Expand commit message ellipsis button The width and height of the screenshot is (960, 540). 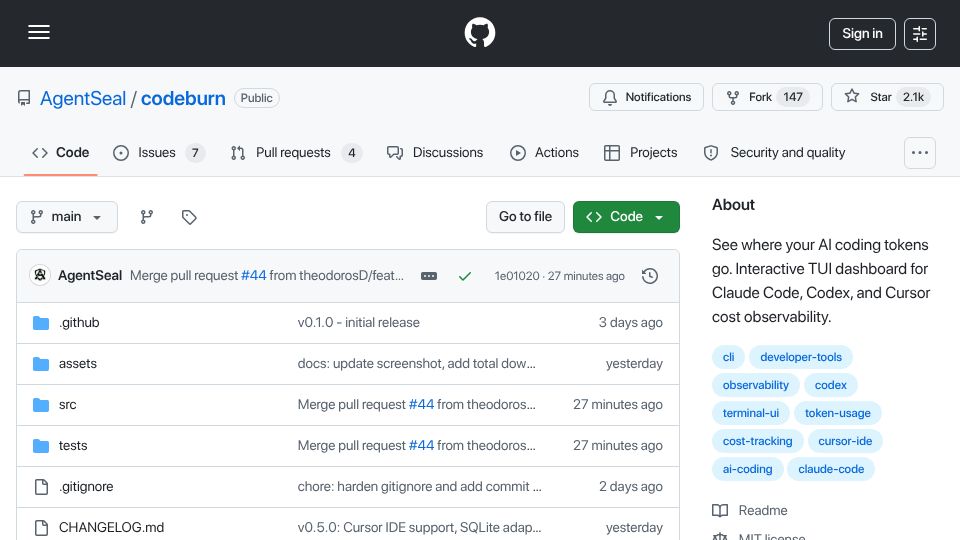tap(429, 276)
